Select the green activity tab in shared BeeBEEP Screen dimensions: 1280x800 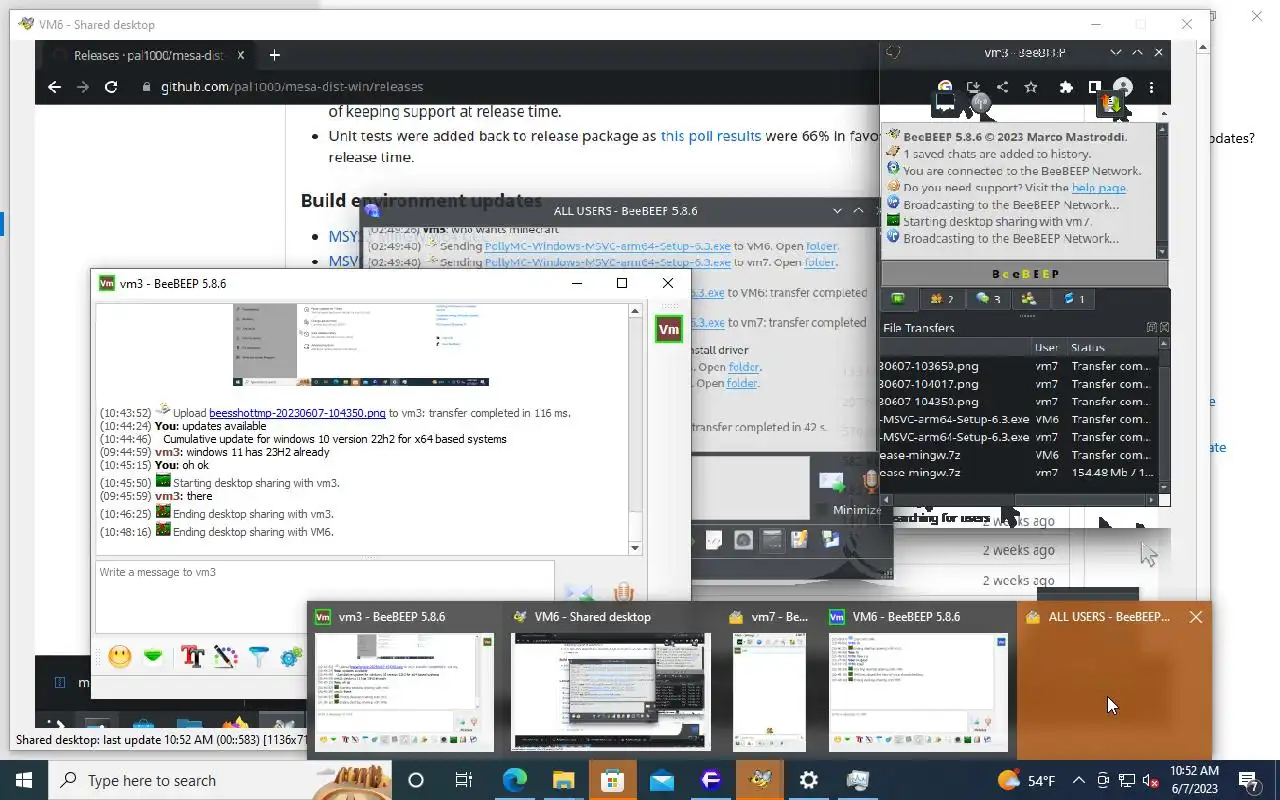tap(898, 298)
